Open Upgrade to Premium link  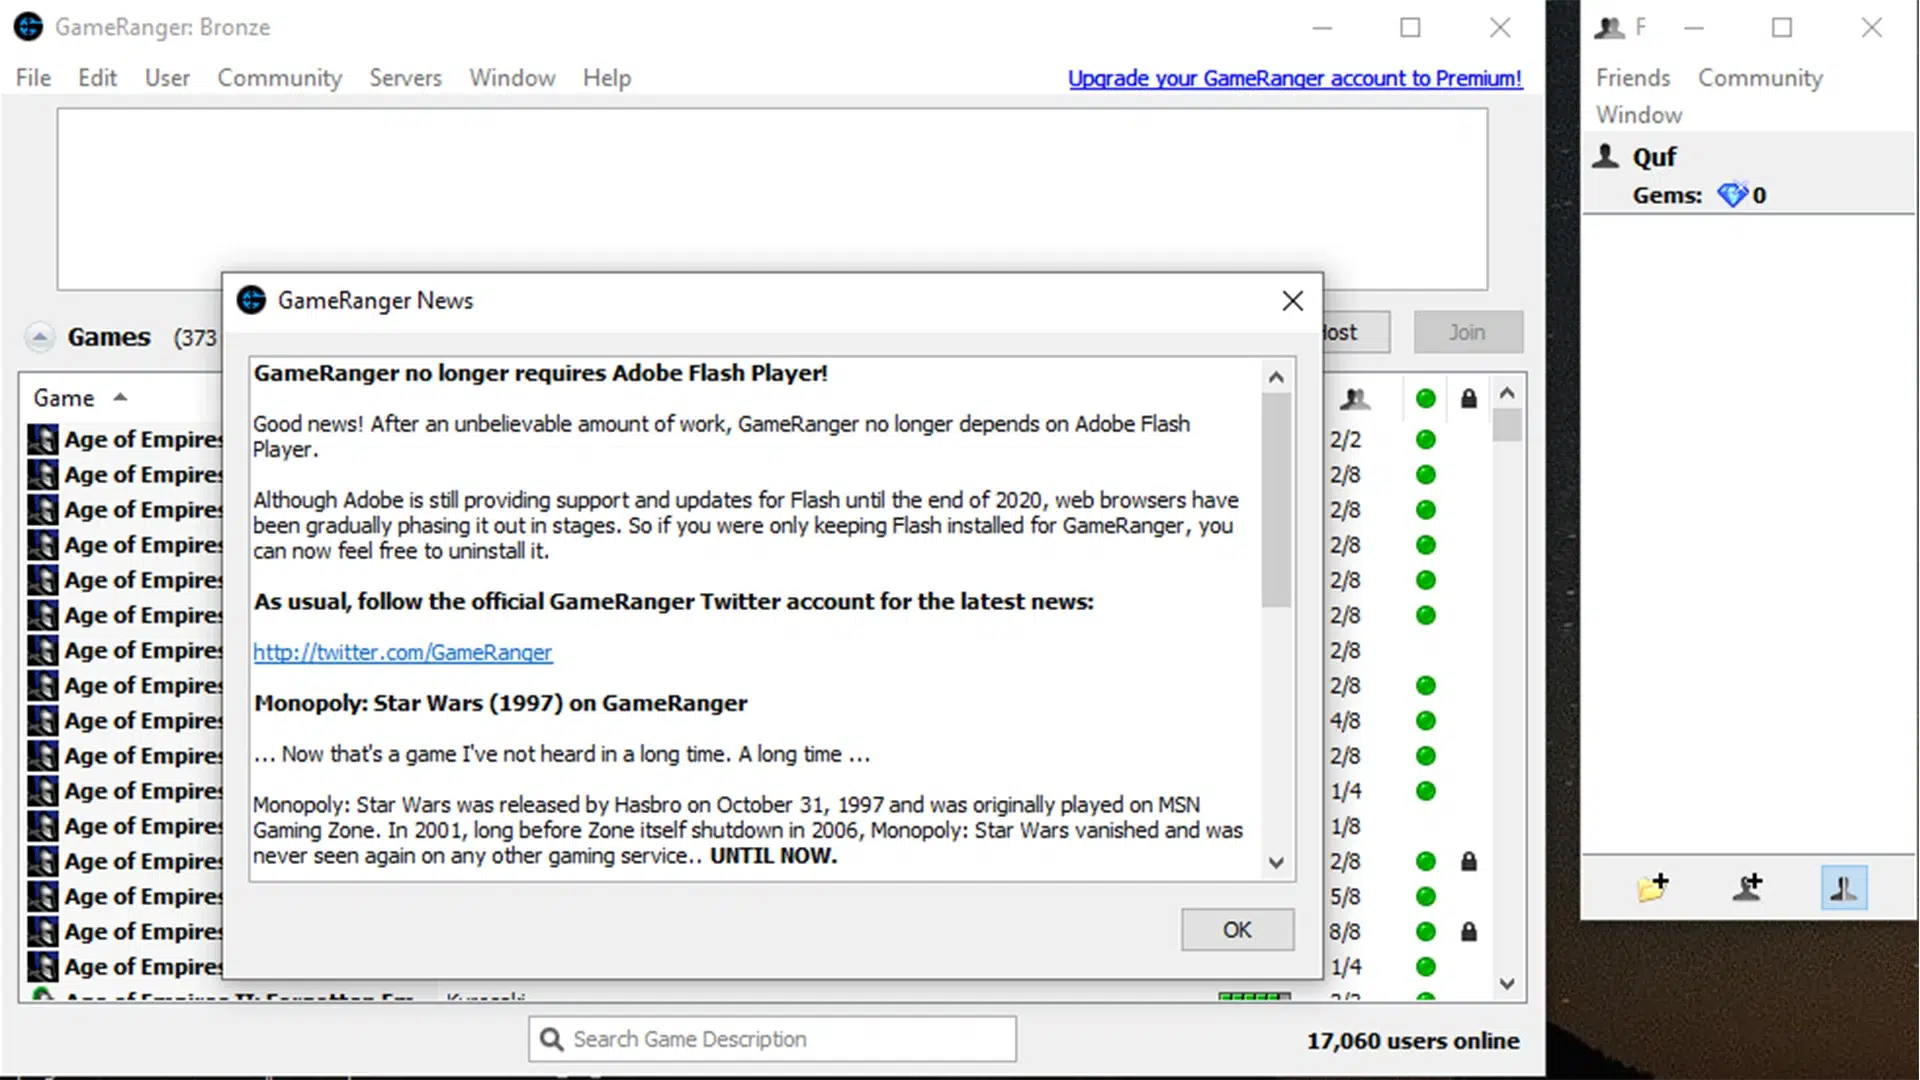(x=1295, y=78)
